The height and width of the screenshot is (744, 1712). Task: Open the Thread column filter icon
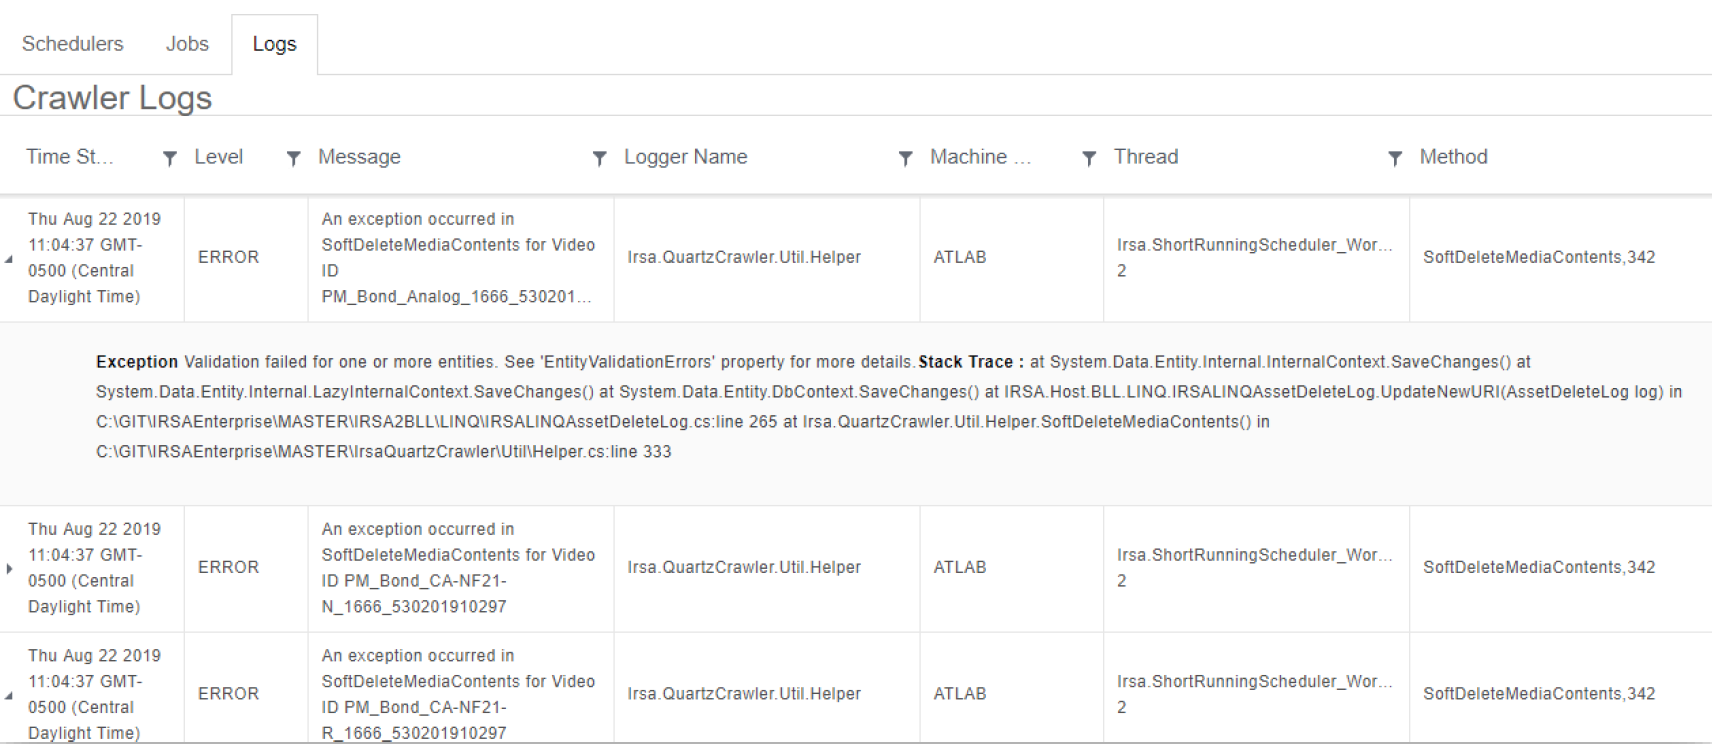(x=1395, y=158)
